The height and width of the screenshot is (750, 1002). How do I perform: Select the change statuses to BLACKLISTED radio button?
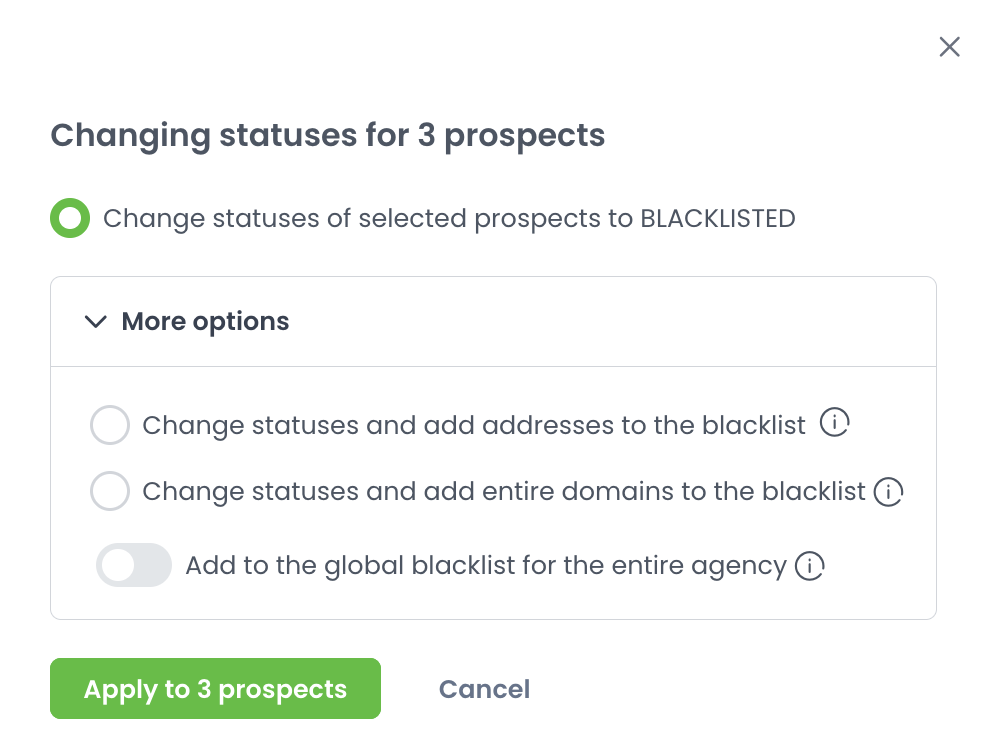click(x=70, y=219)
